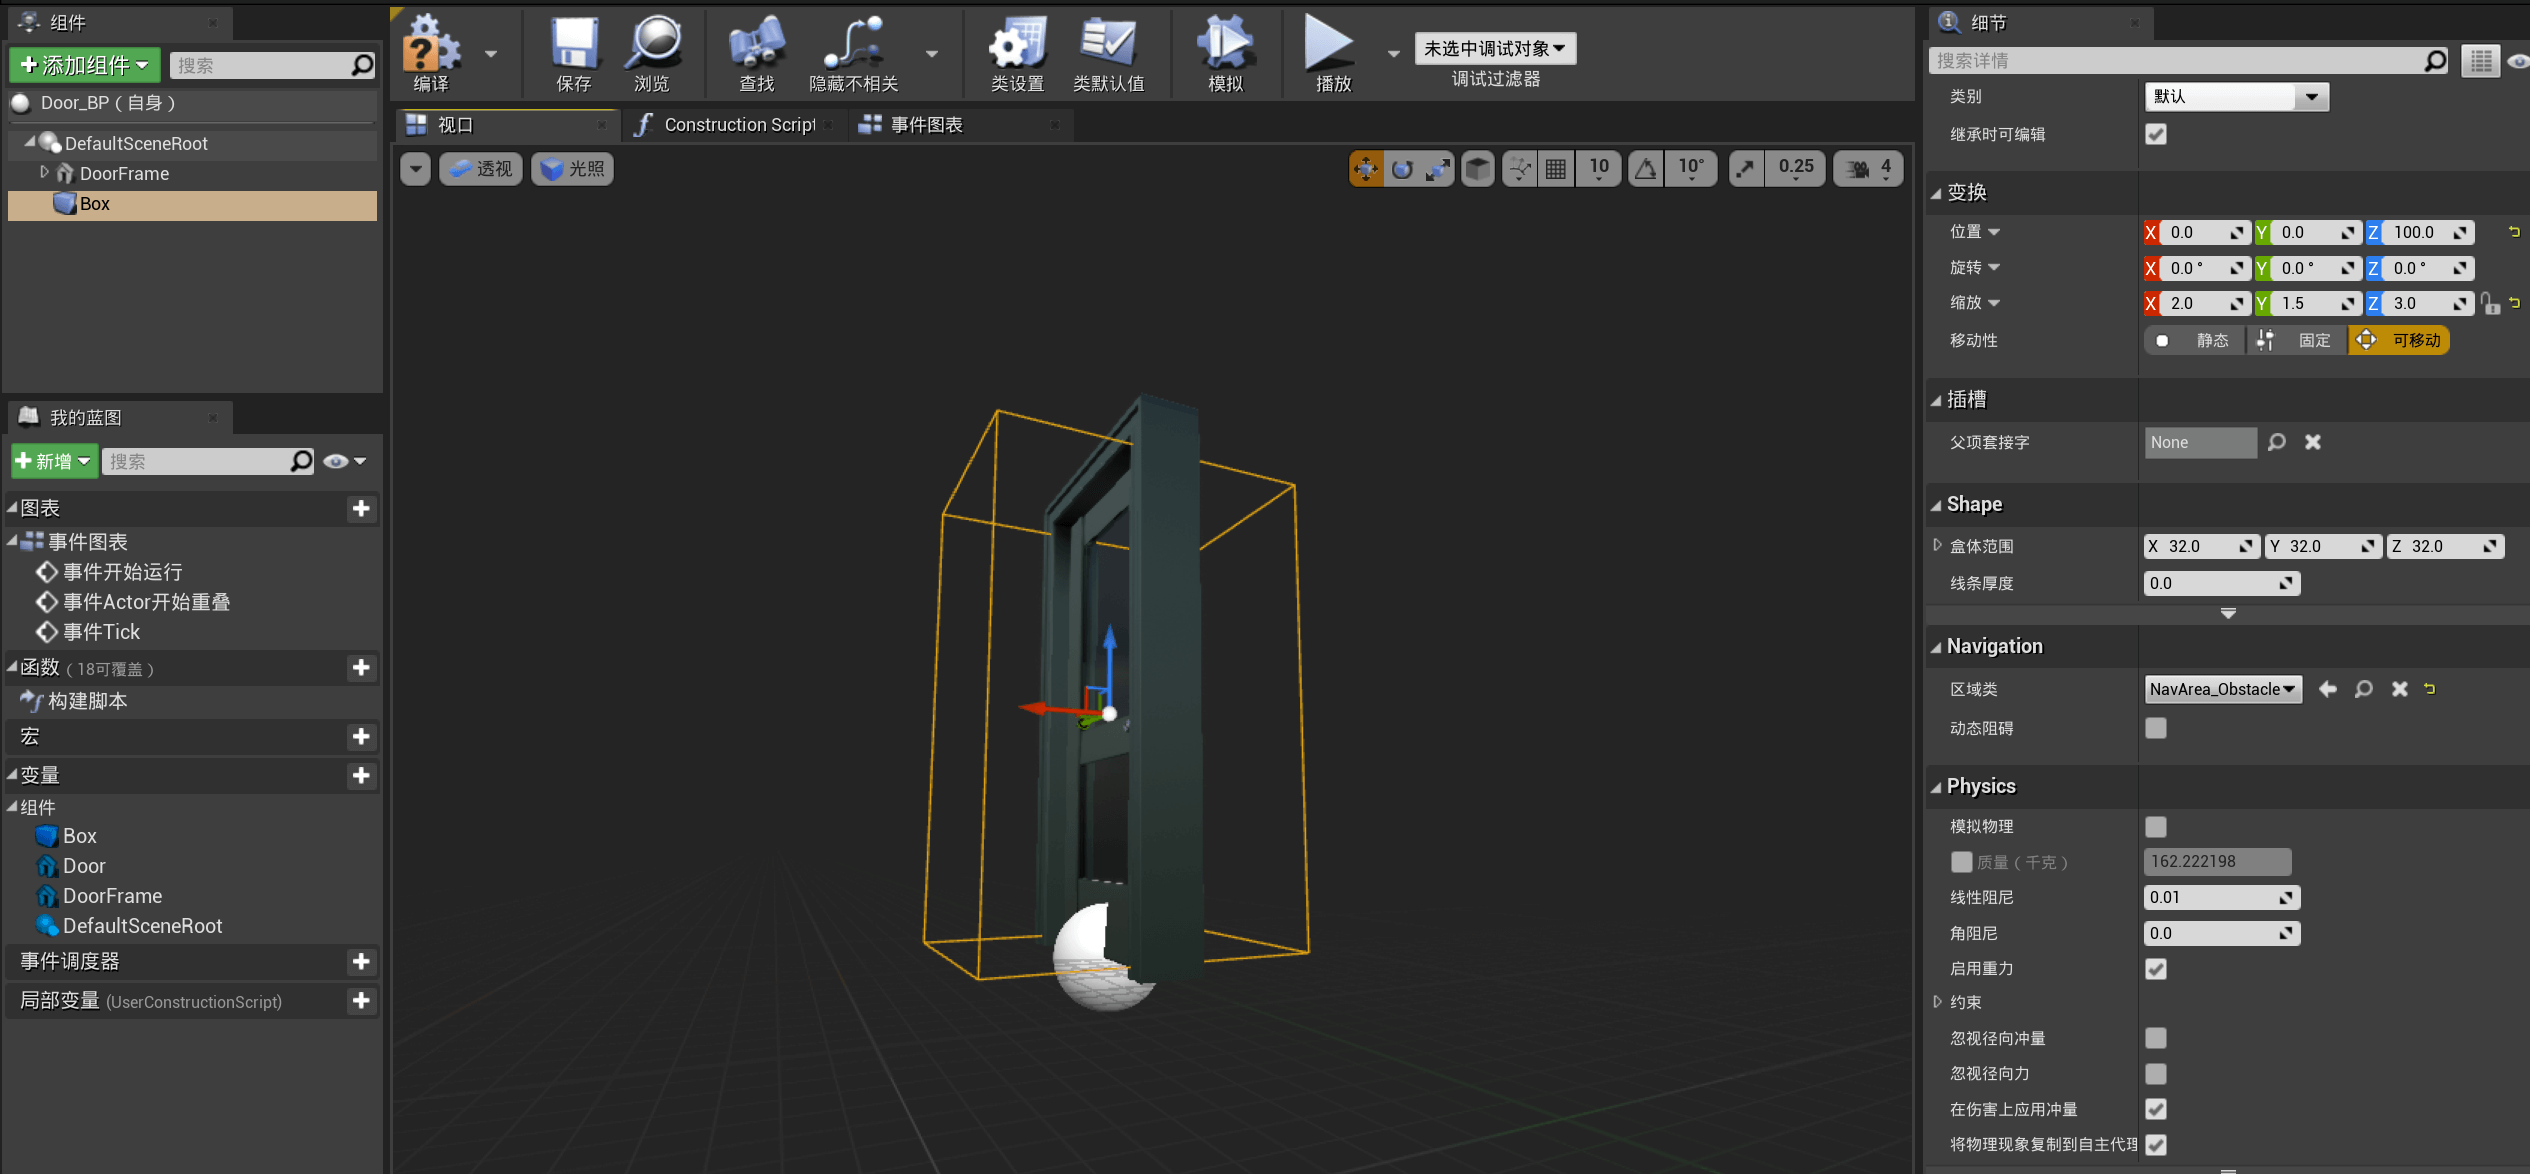Image resolution: width=2530 pixels, height=1174 pixels.
Task: Click the 播放 (Play) button
Action: (1332, 54)
